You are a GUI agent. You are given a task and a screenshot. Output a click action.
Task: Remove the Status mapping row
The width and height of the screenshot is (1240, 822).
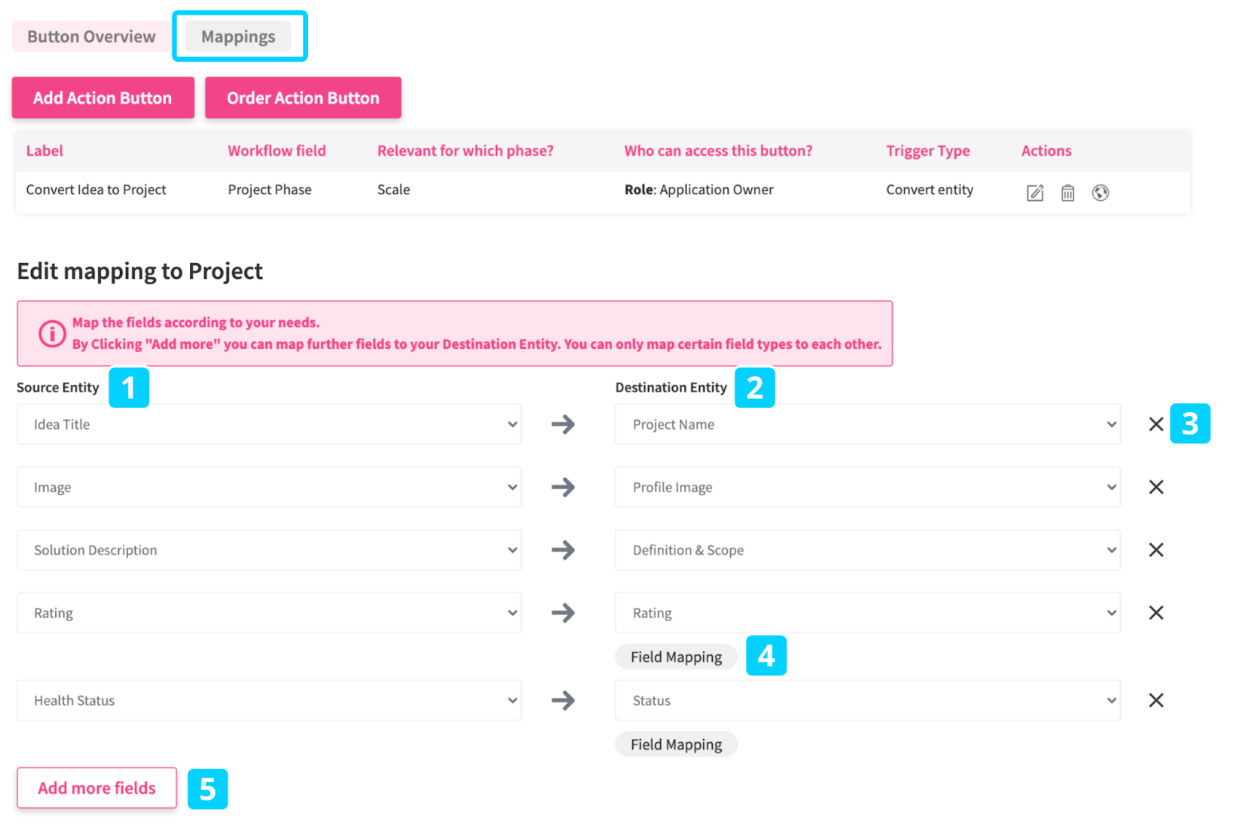coord(1156,700)
